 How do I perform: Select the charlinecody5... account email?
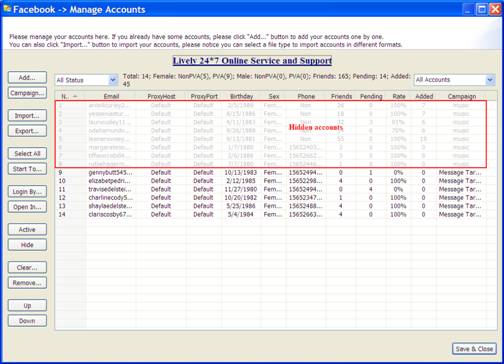[x=110, y=198]
